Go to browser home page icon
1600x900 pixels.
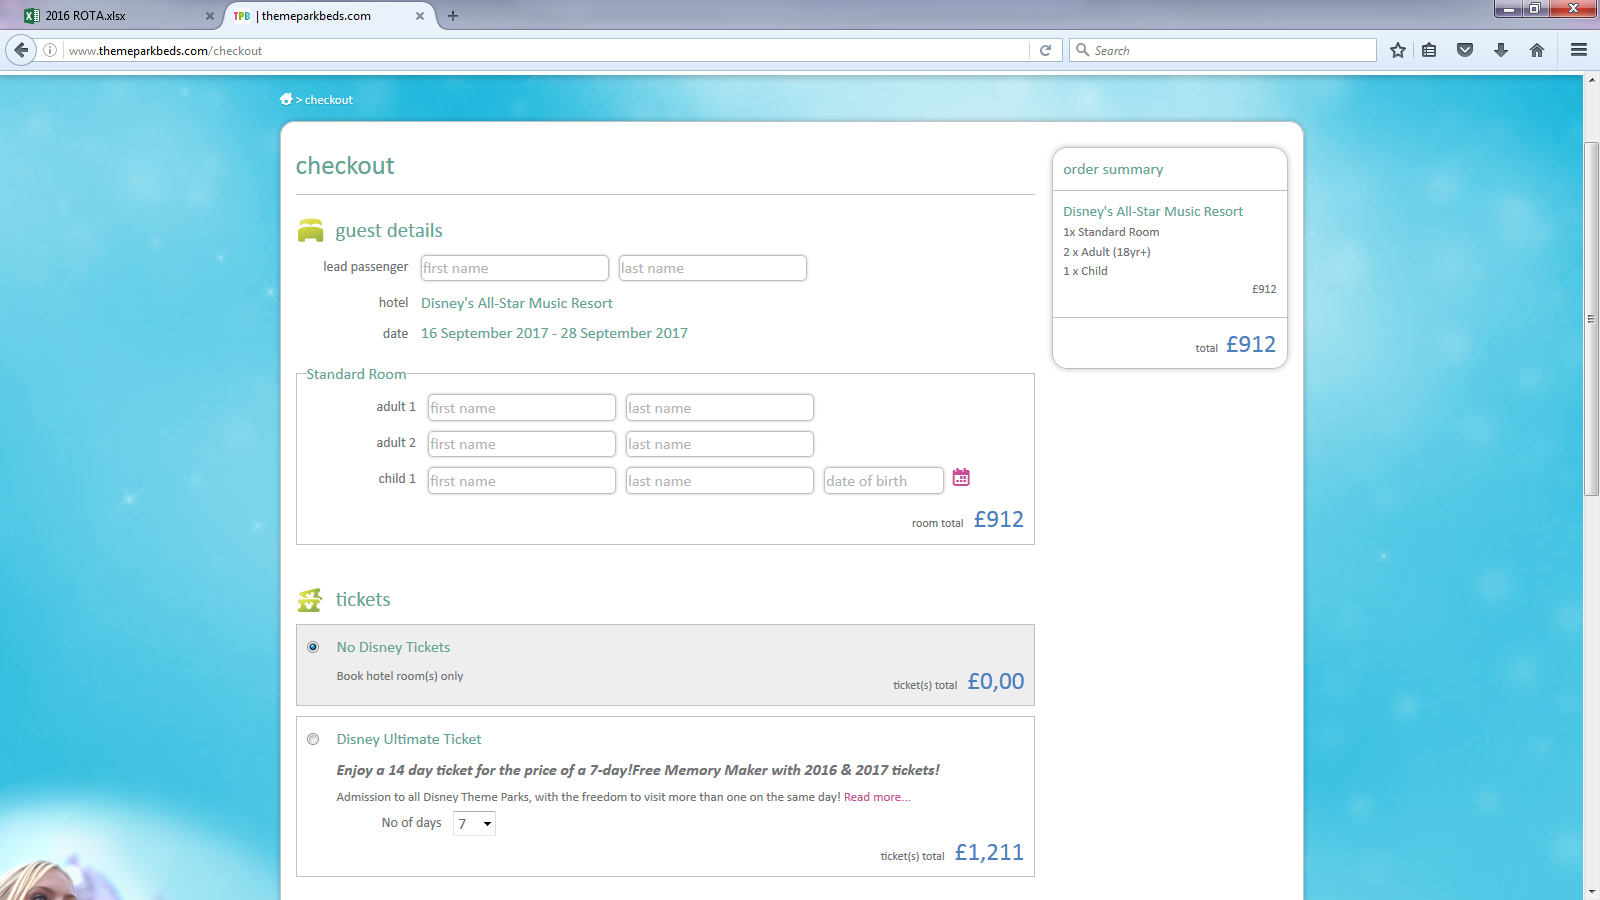pyautogui.click(x=1537, y=50)
